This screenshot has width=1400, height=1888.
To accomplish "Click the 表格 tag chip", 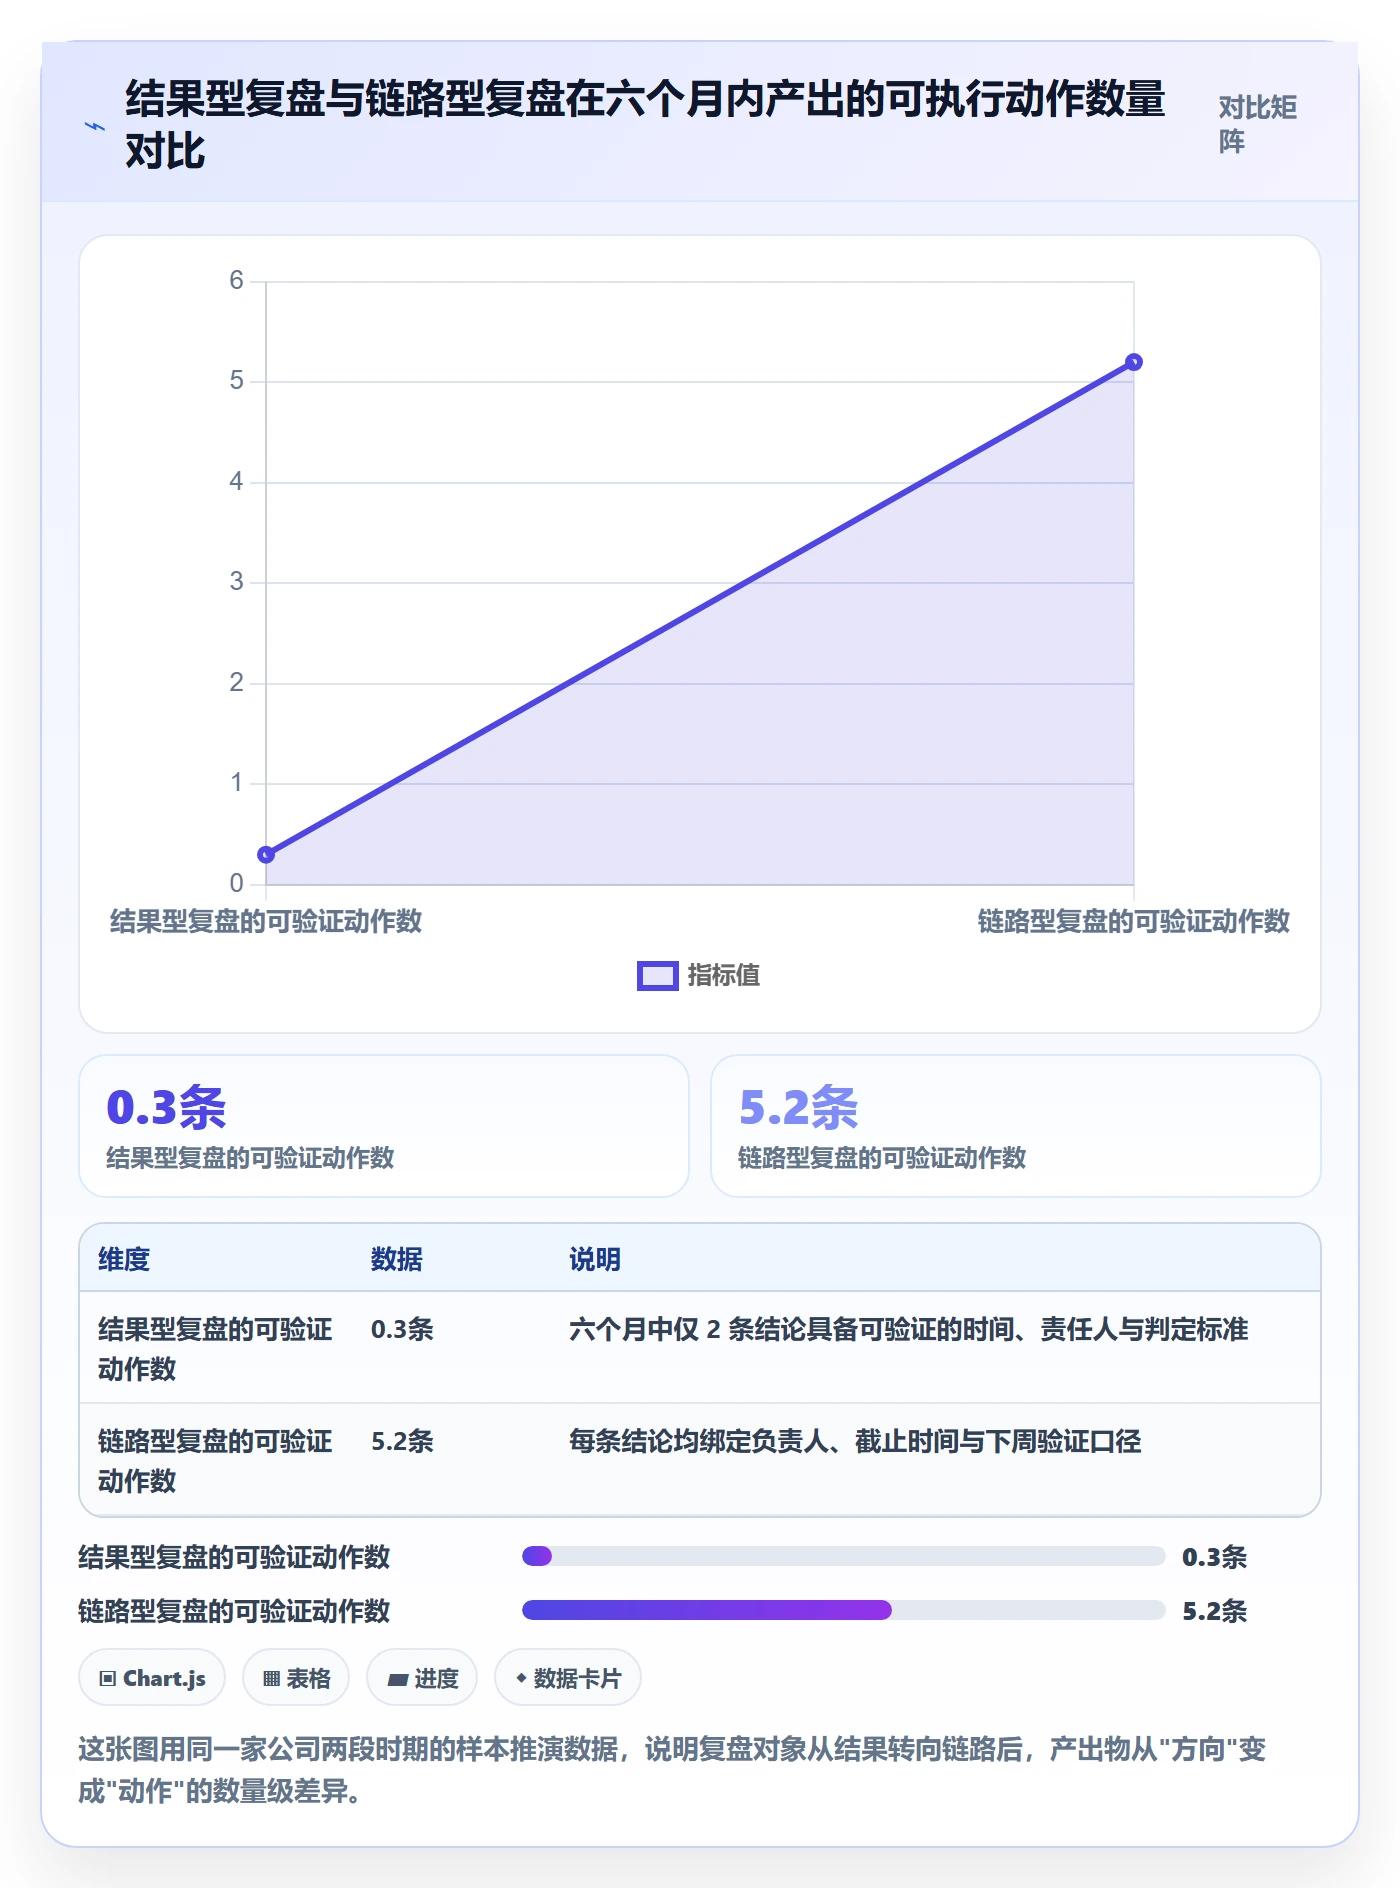I will click(296, 1678).
